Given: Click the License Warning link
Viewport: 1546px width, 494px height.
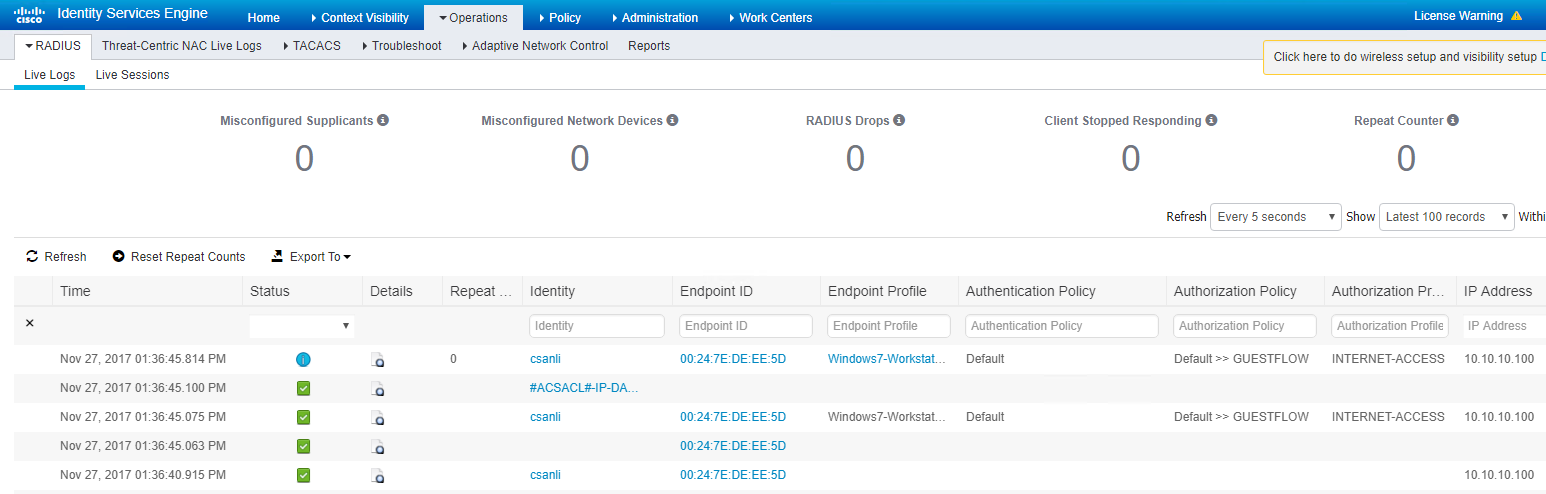Looking at the screenshot, I should tap(1458, 16).
